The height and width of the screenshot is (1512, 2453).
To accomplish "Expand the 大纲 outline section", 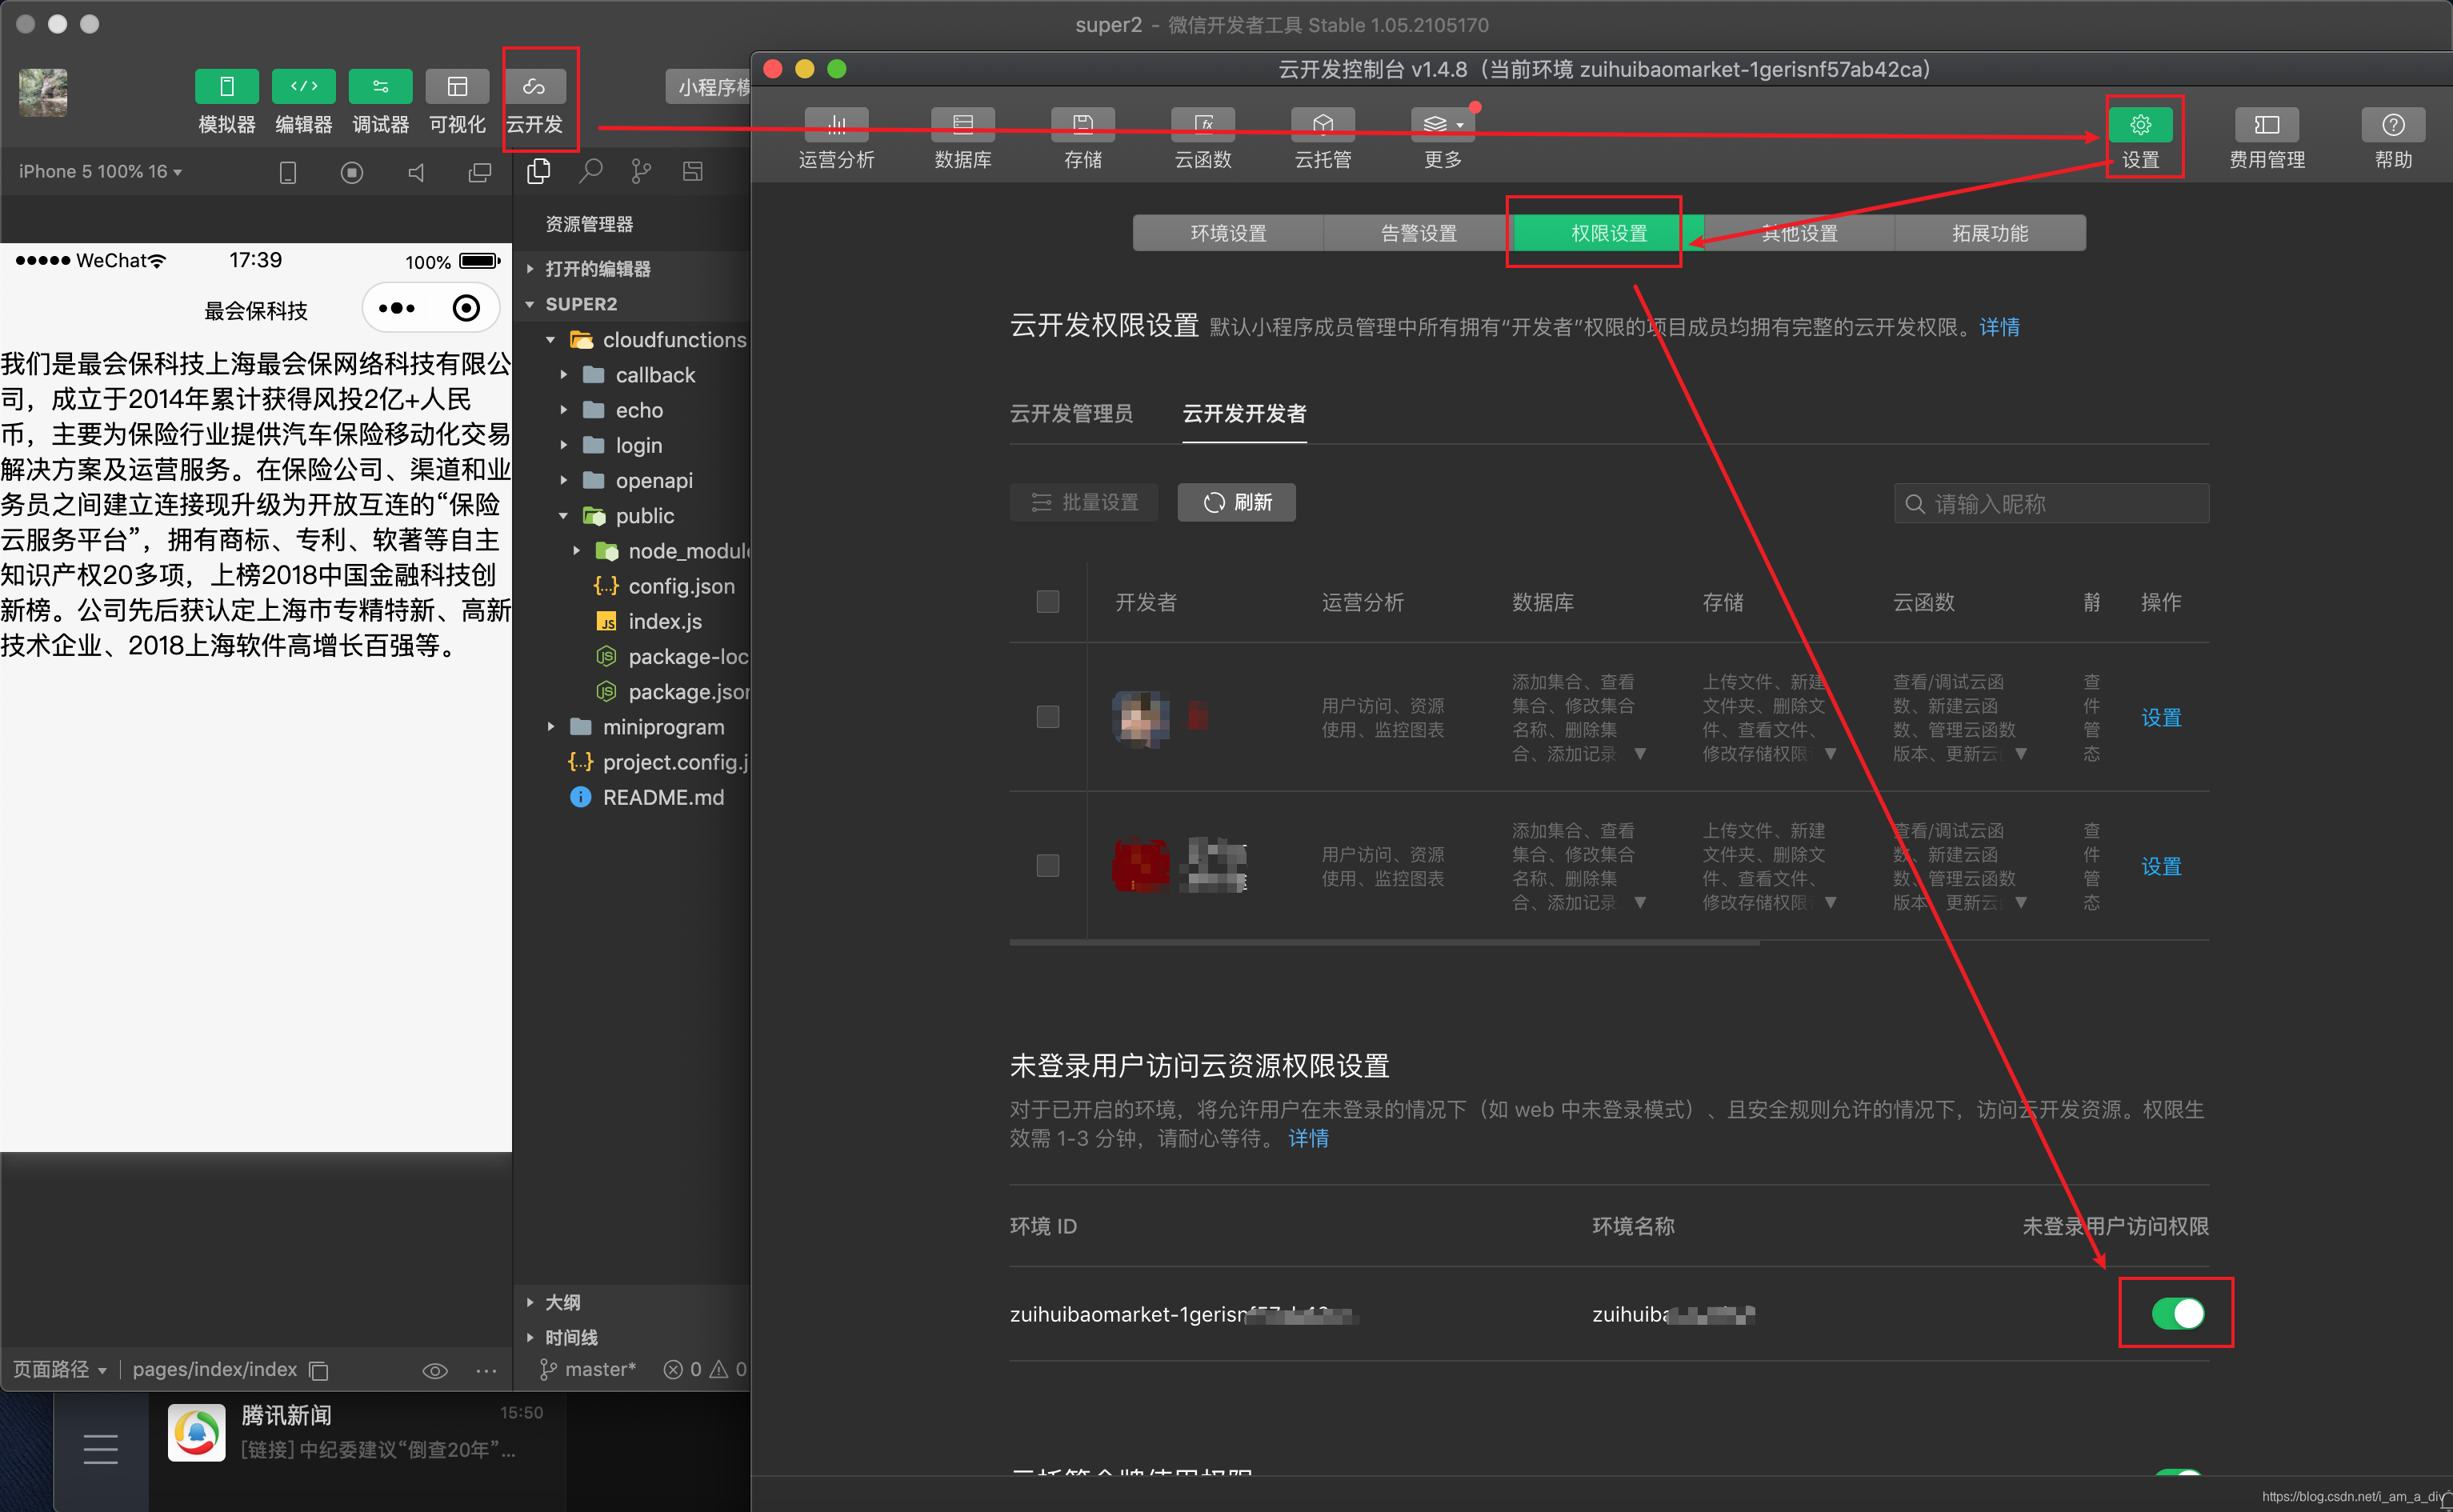I will click(562, 1302).
